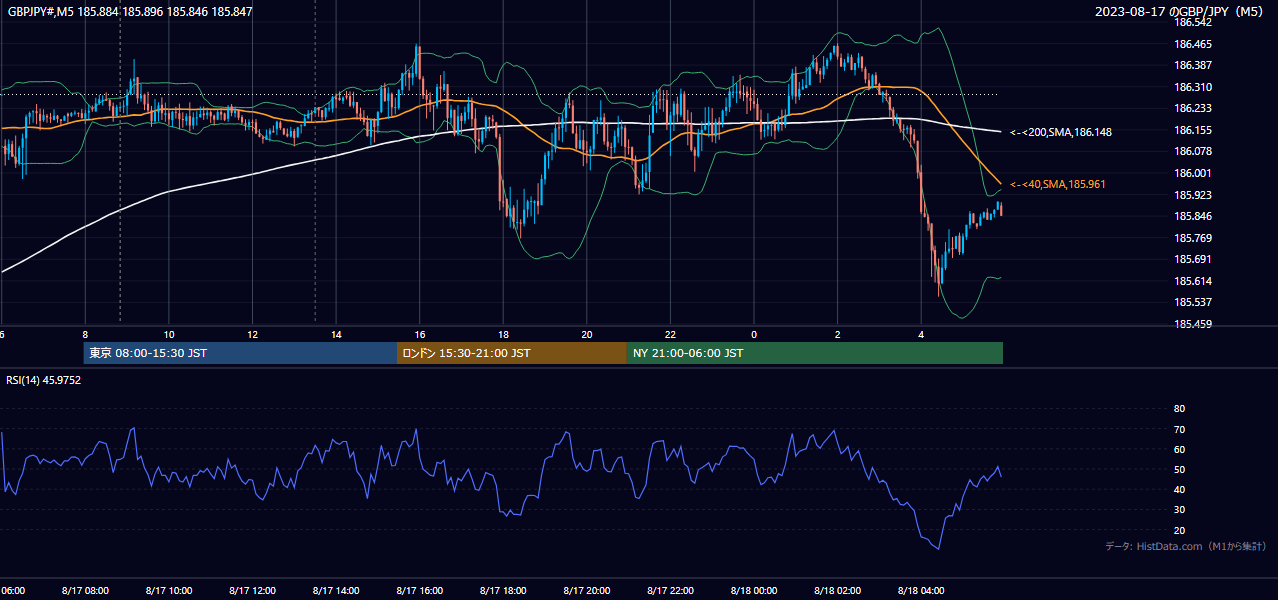Click price axis value 186.387

coord(1192,65)
